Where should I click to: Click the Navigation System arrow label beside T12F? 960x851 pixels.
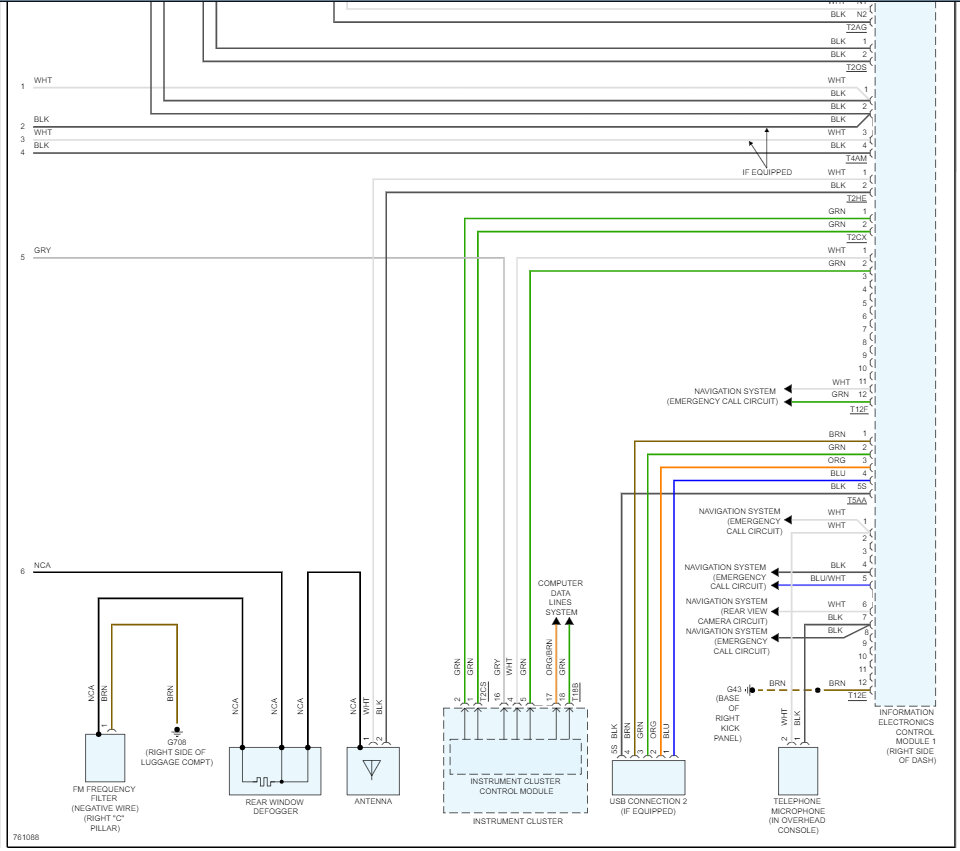722,396
